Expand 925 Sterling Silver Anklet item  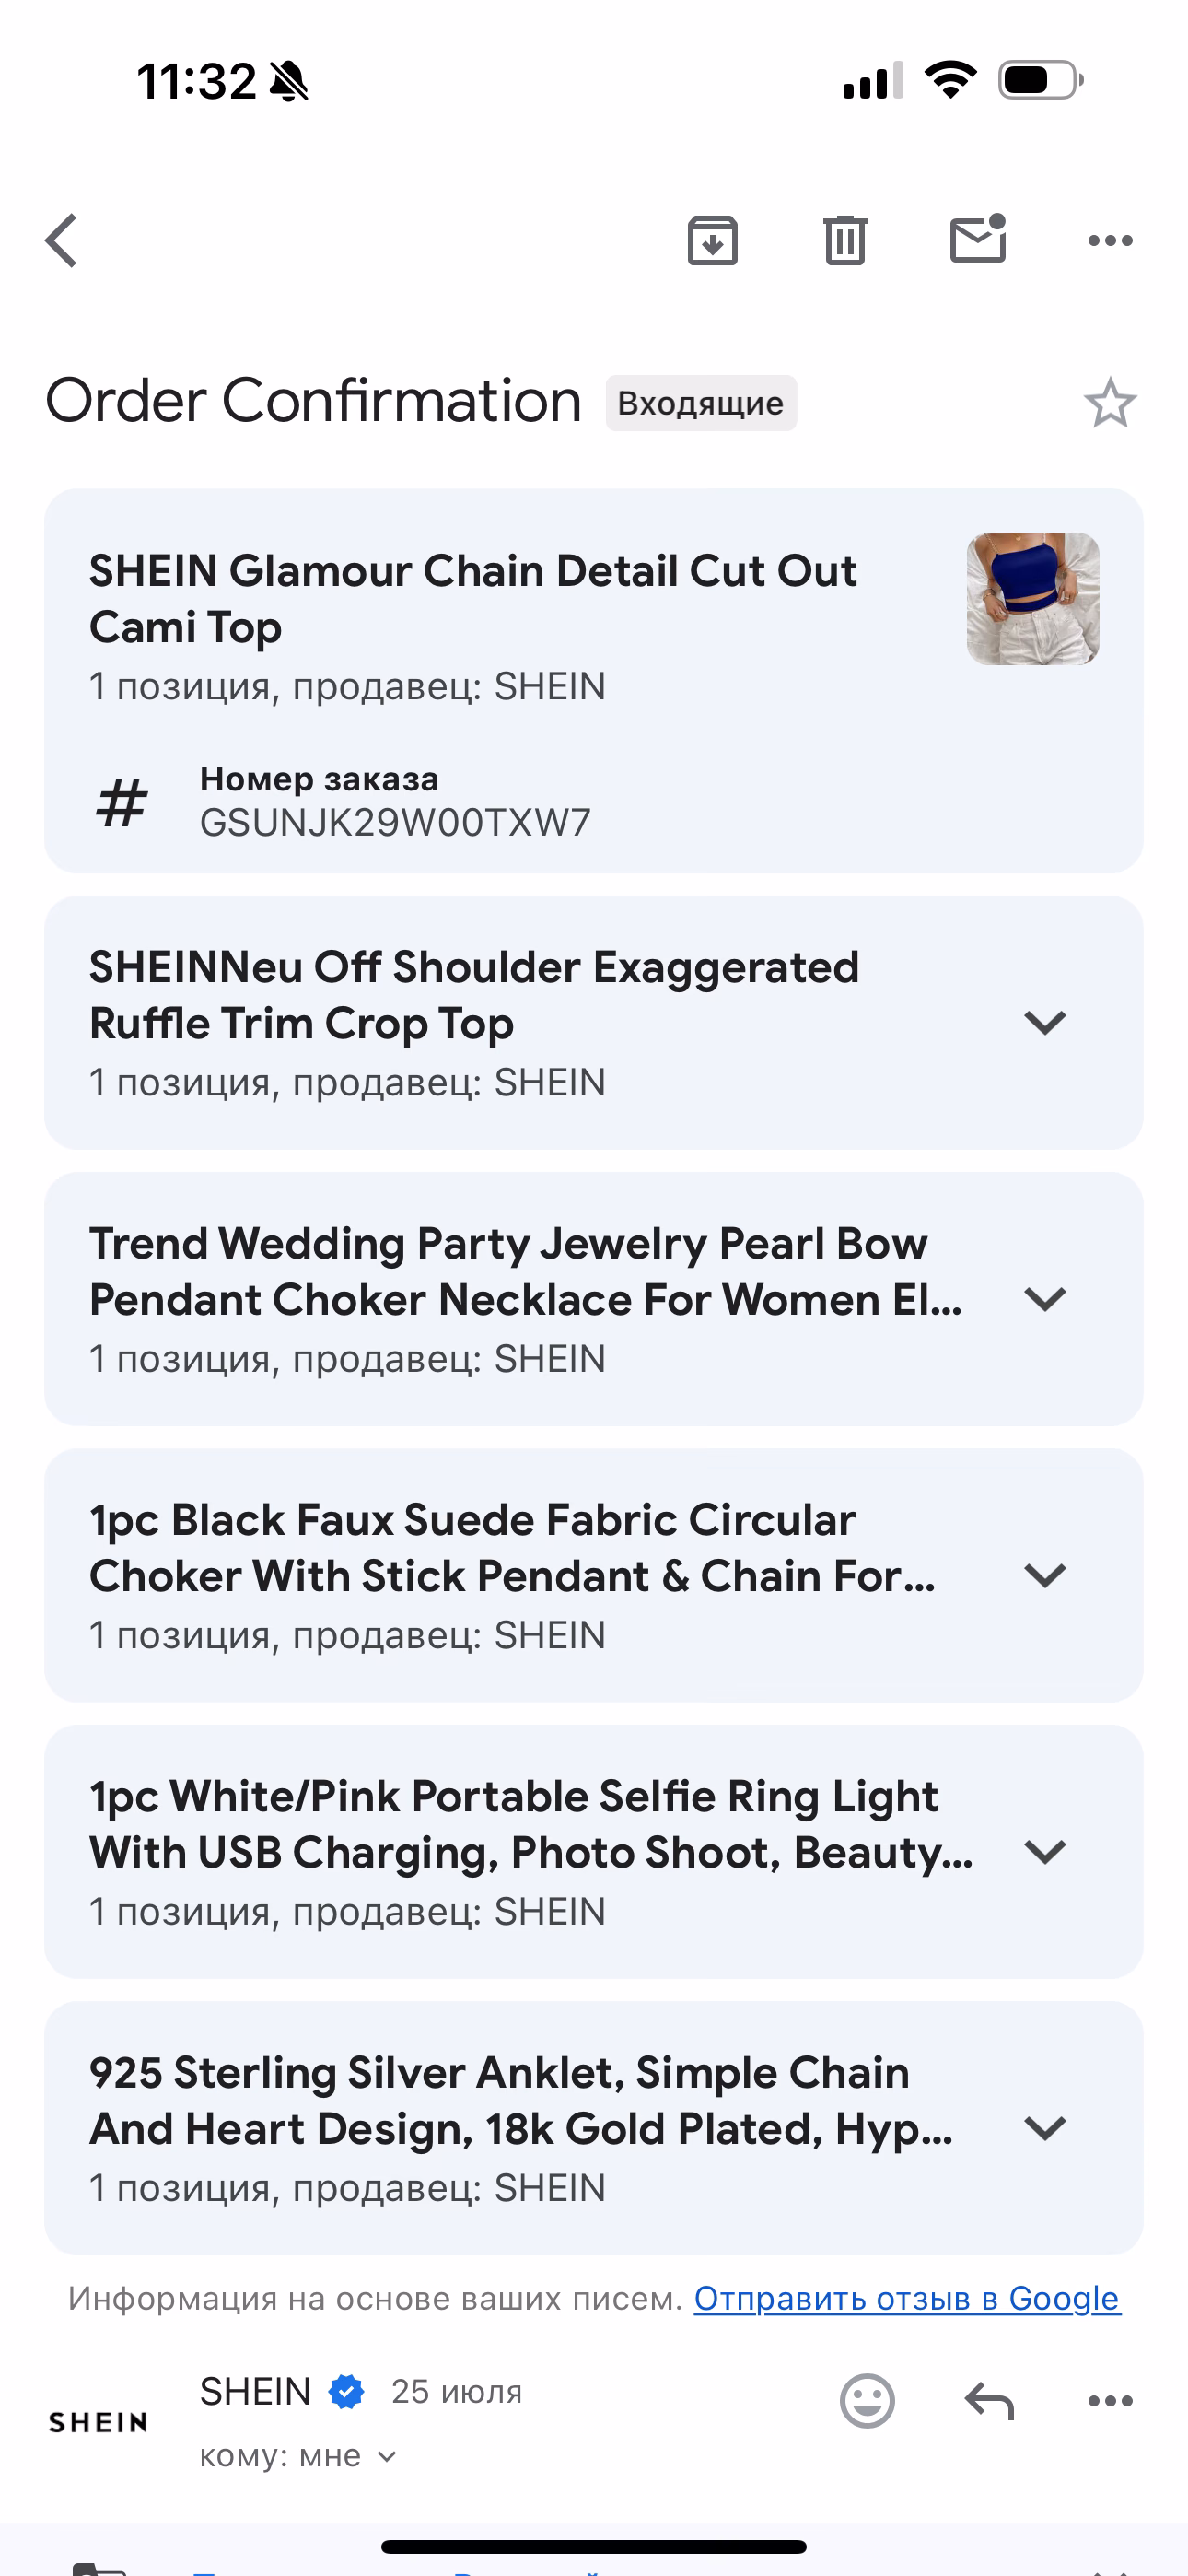[1045, 2128]
